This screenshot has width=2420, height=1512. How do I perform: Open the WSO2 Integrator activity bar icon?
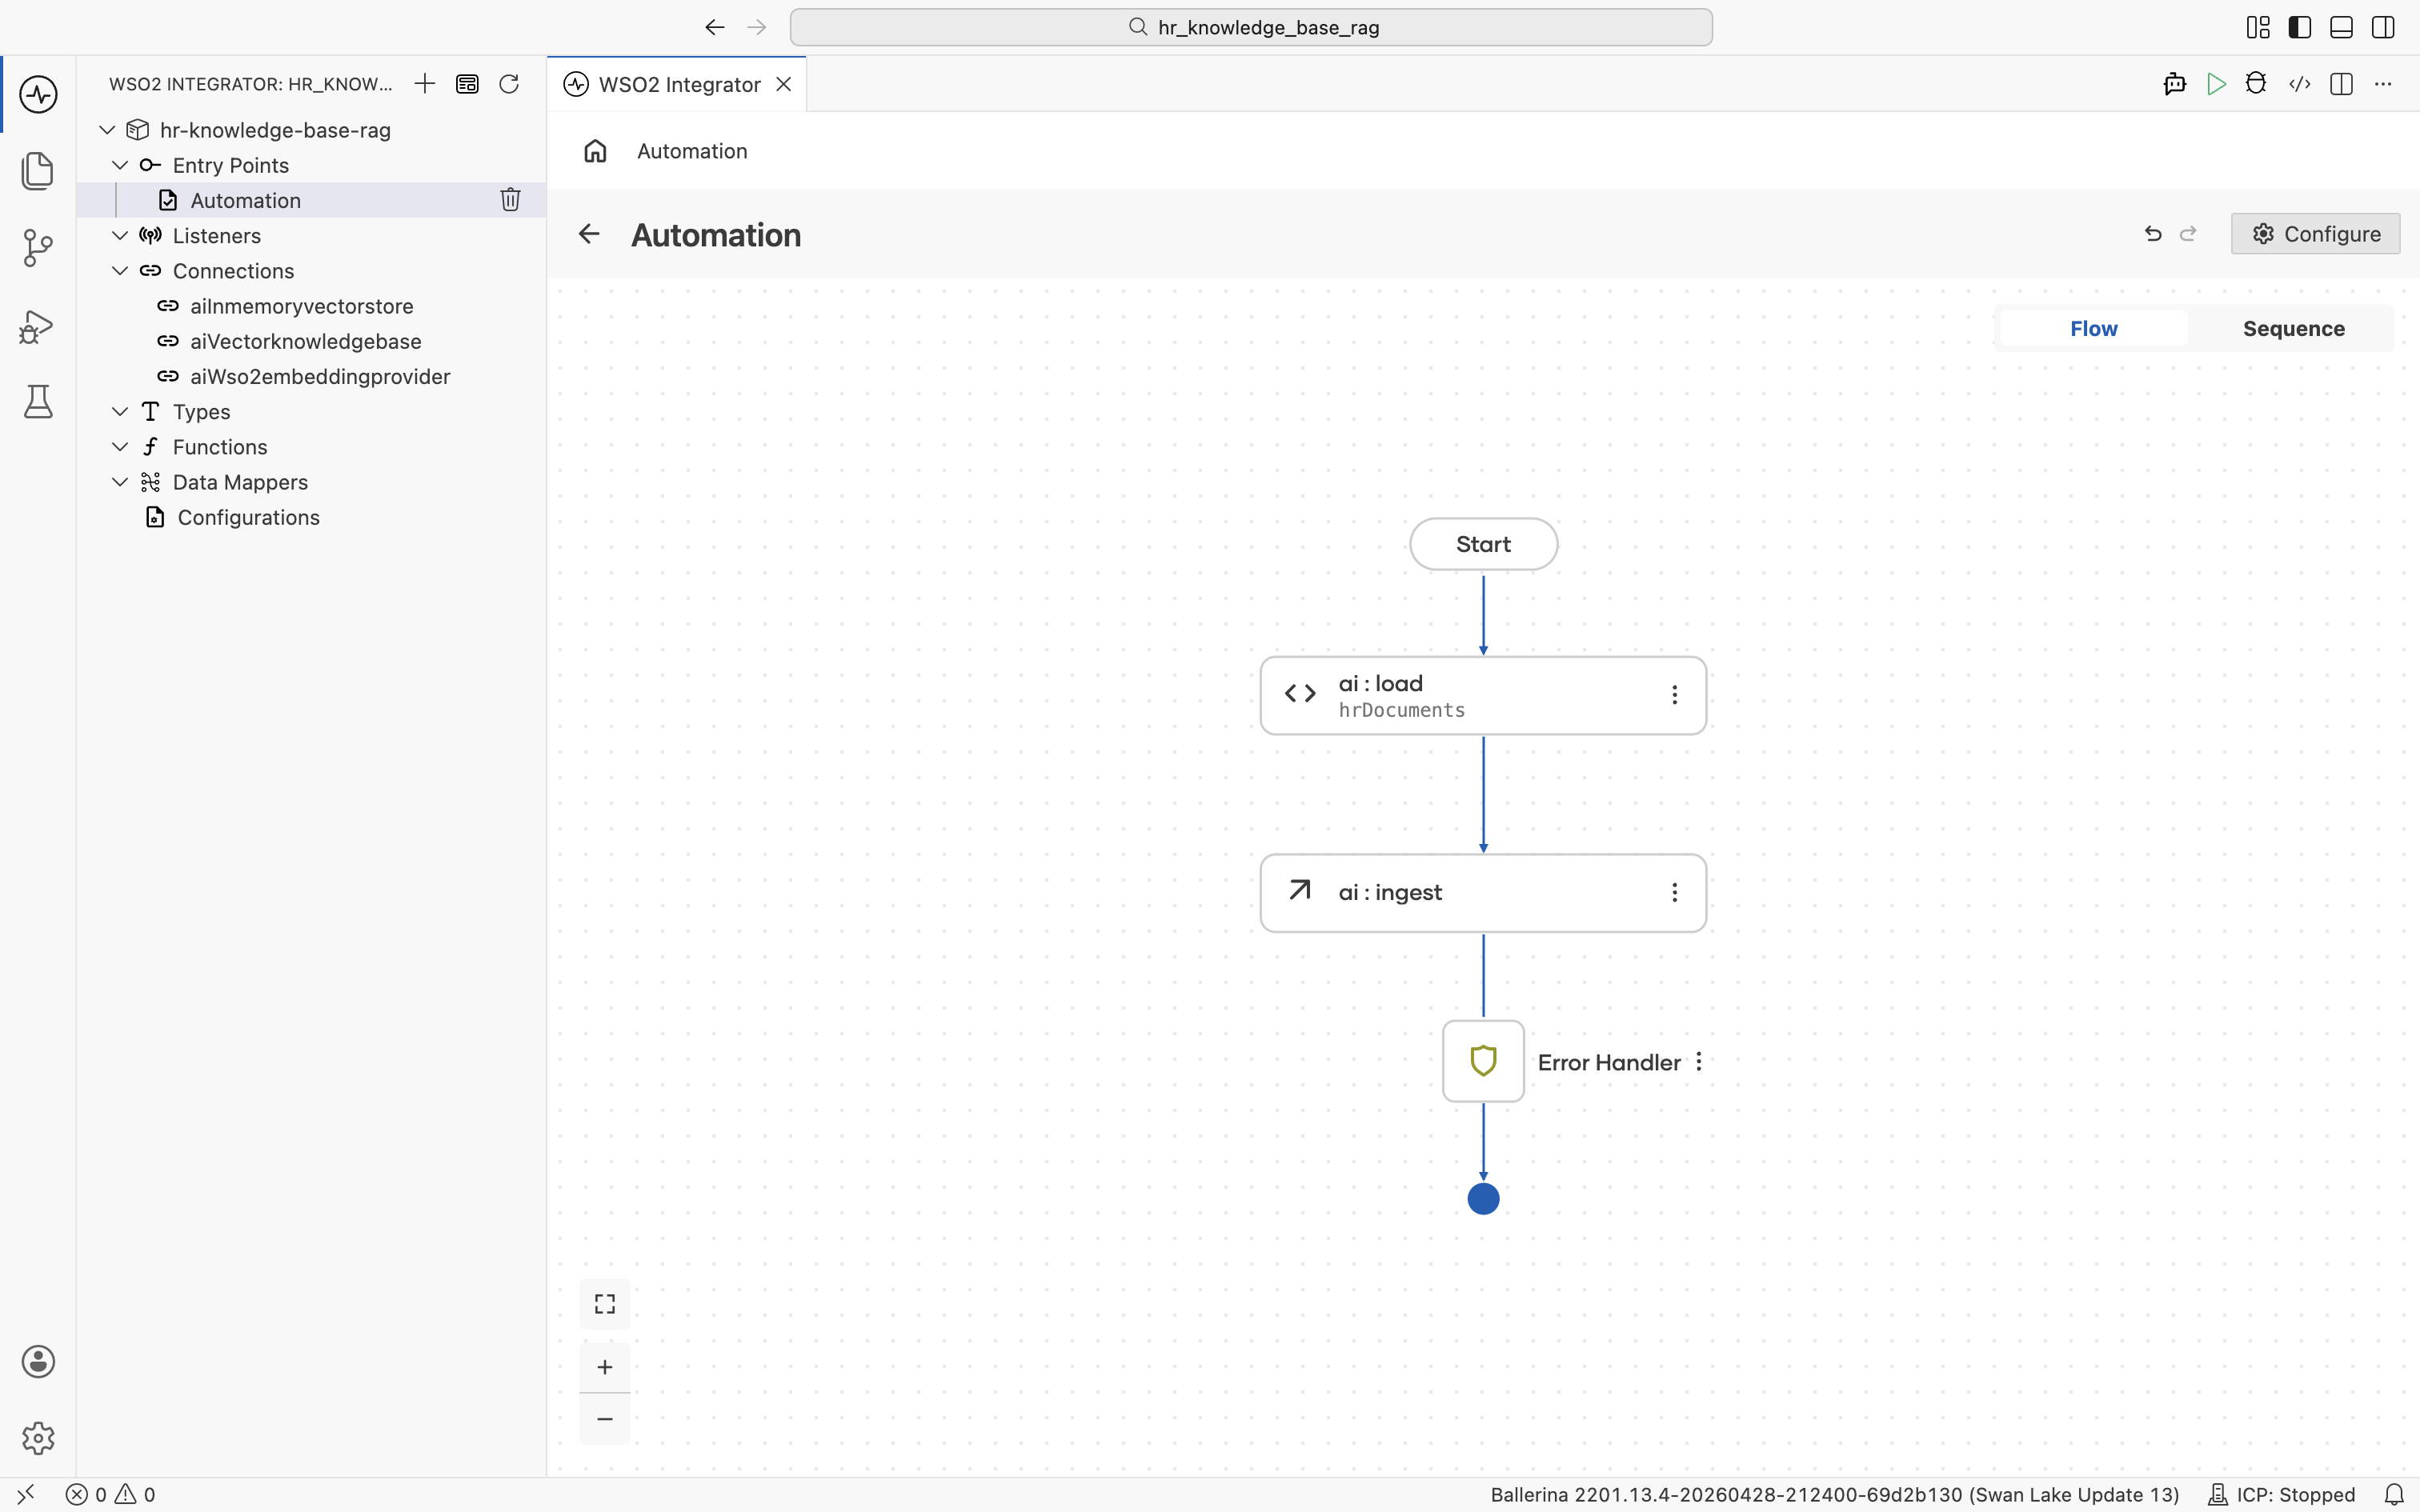[x=38, y=95]
